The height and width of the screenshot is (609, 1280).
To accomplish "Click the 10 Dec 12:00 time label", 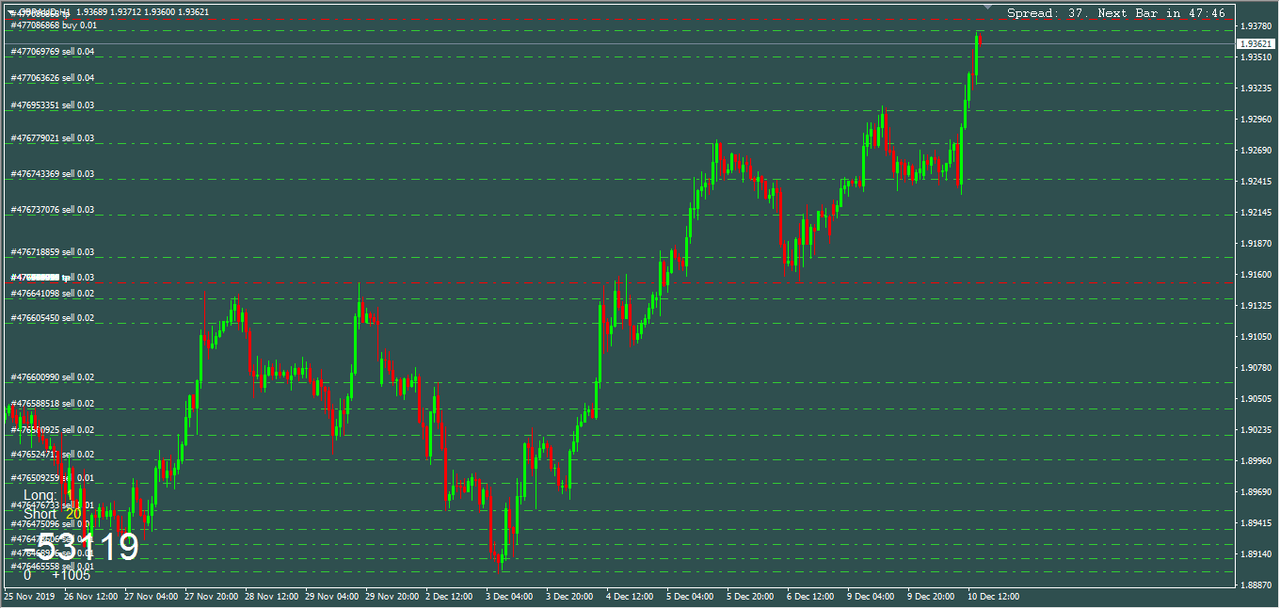I will (992, 596).
